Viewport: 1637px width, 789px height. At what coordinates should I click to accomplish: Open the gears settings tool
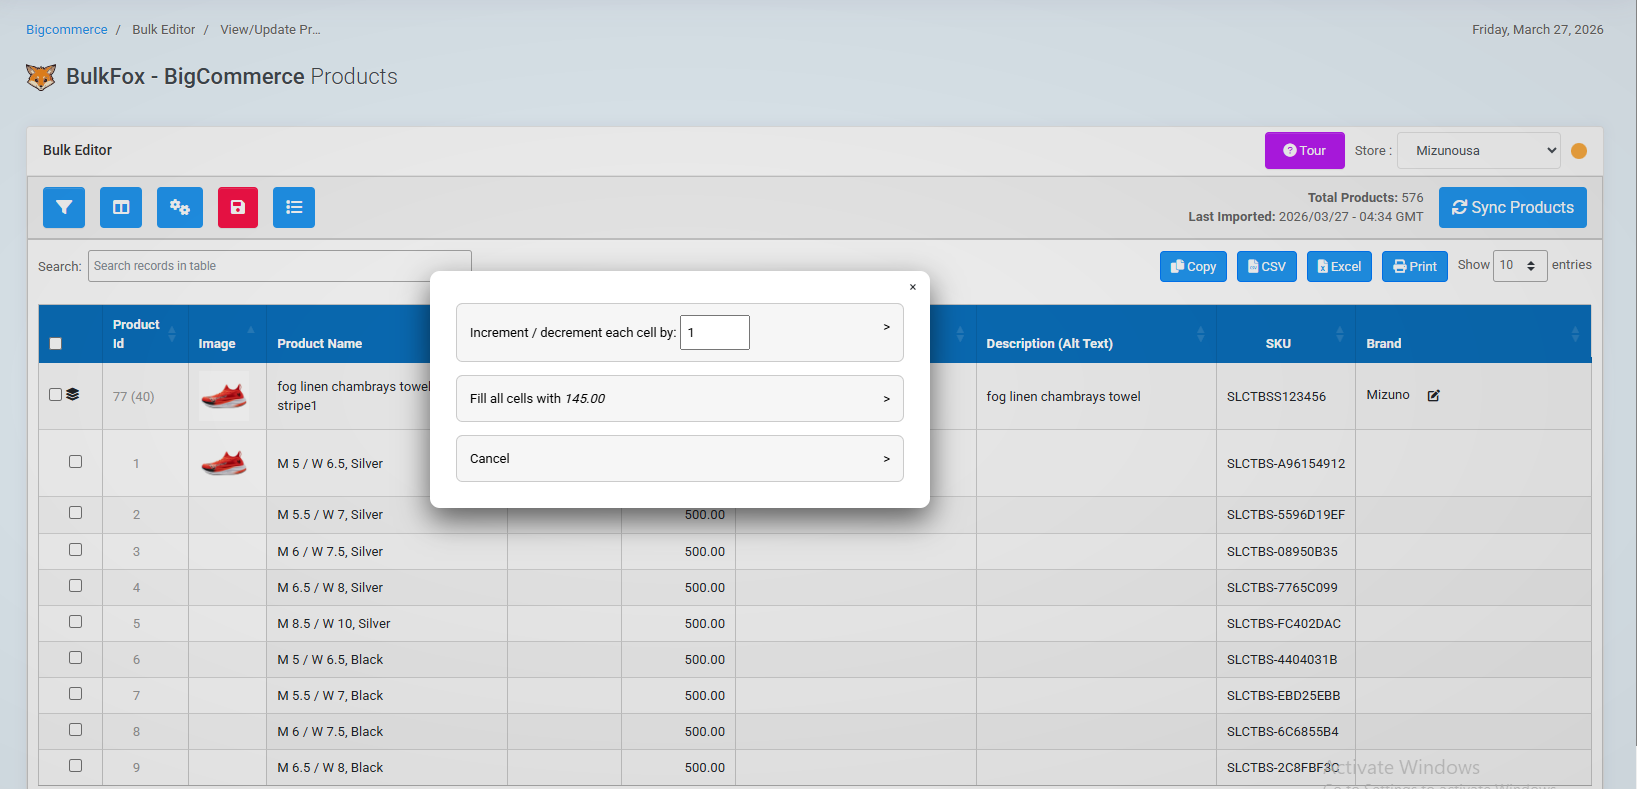pyautogui.click(x=180, y=207)
